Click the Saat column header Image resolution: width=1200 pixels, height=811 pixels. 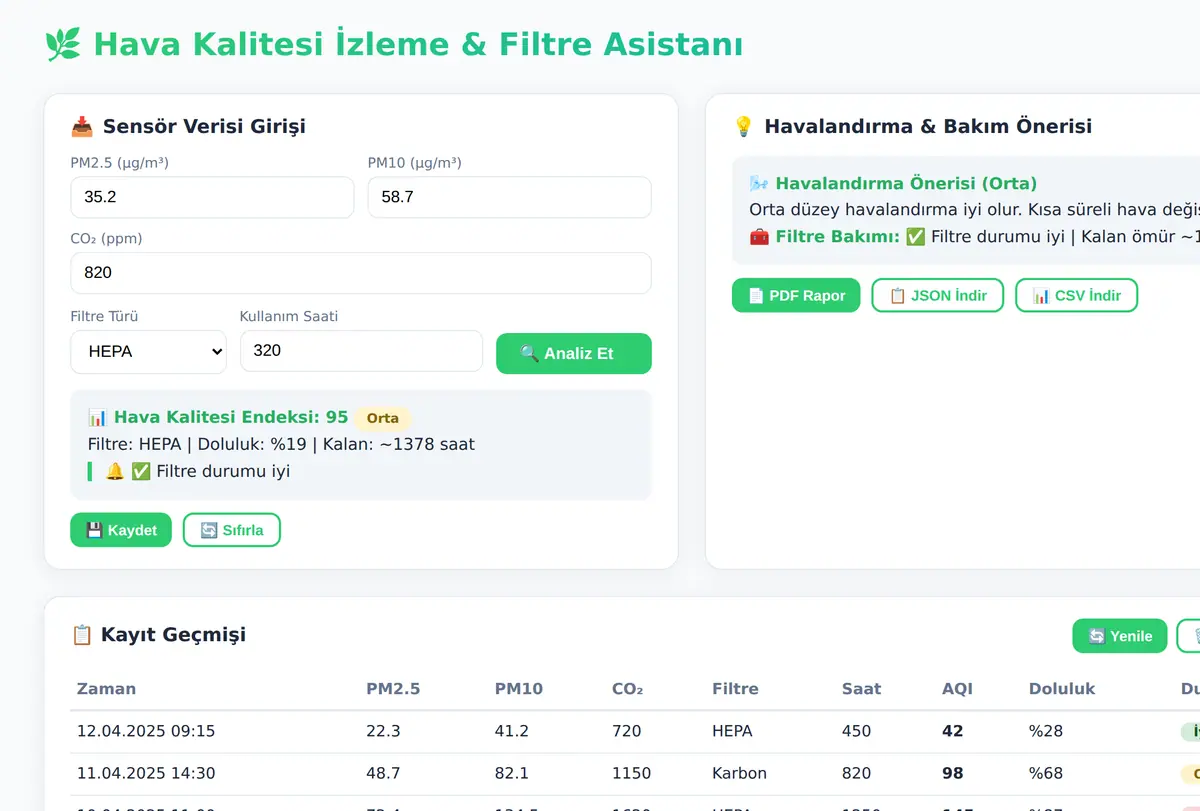861,689
